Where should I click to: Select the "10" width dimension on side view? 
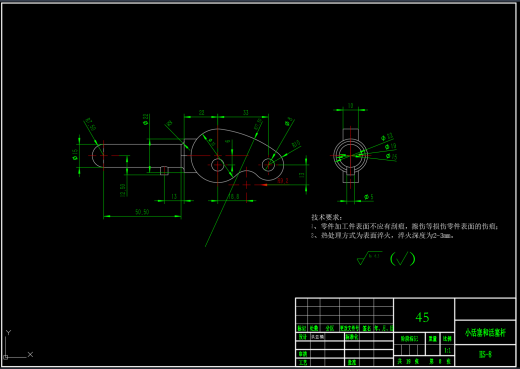coord(350,106)
